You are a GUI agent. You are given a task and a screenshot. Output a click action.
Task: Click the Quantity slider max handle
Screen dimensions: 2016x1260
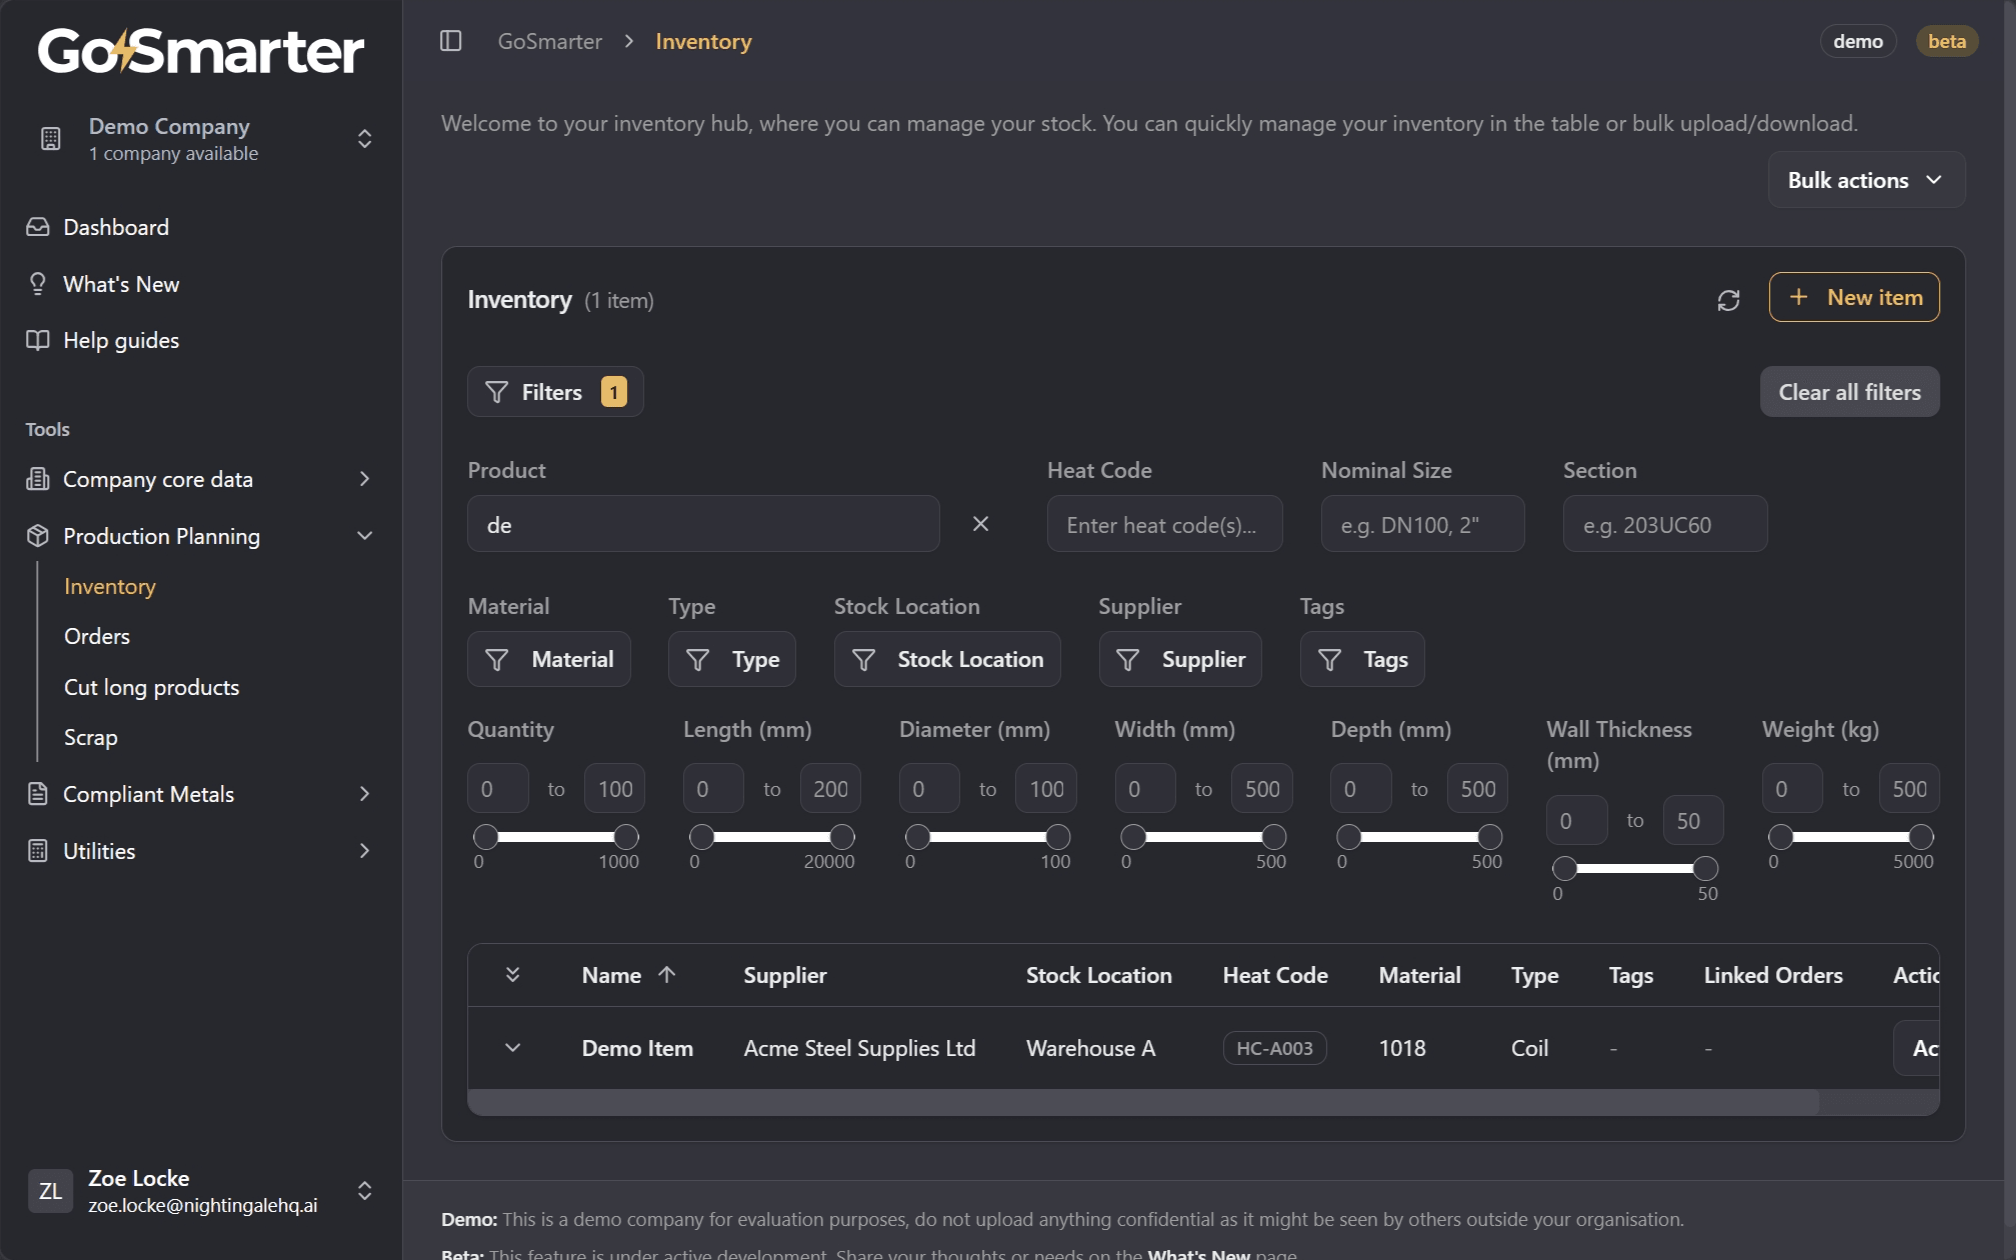click(x=626, y=836)
